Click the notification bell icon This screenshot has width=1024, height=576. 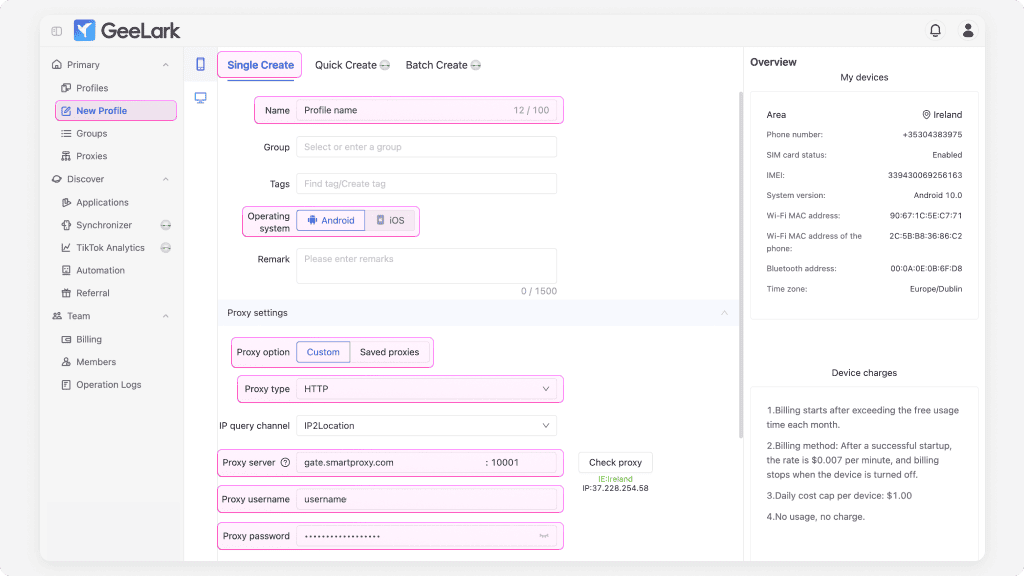935,31
